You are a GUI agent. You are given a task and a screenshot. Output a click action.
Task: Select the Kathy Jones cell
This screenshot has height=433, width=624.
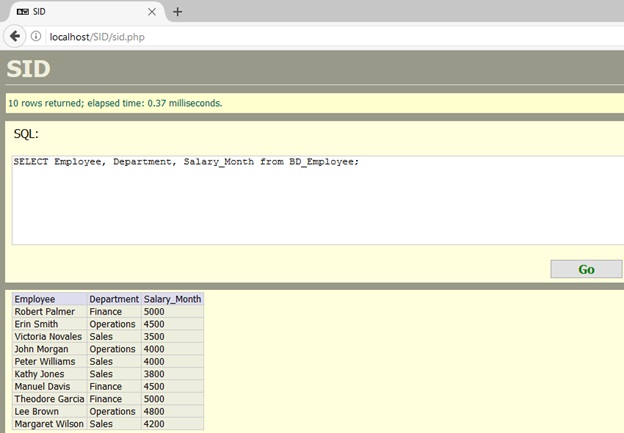coord(50,374)
